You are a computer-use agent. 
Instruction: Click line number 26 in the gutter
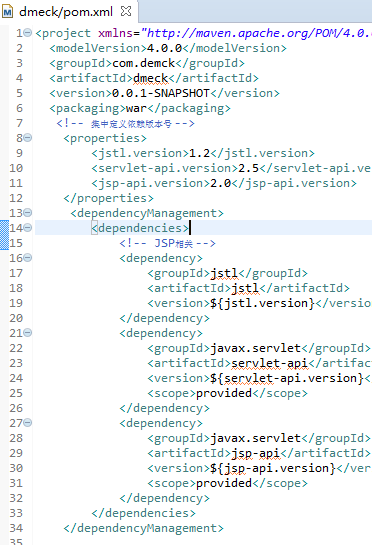[x=16, y=408]
